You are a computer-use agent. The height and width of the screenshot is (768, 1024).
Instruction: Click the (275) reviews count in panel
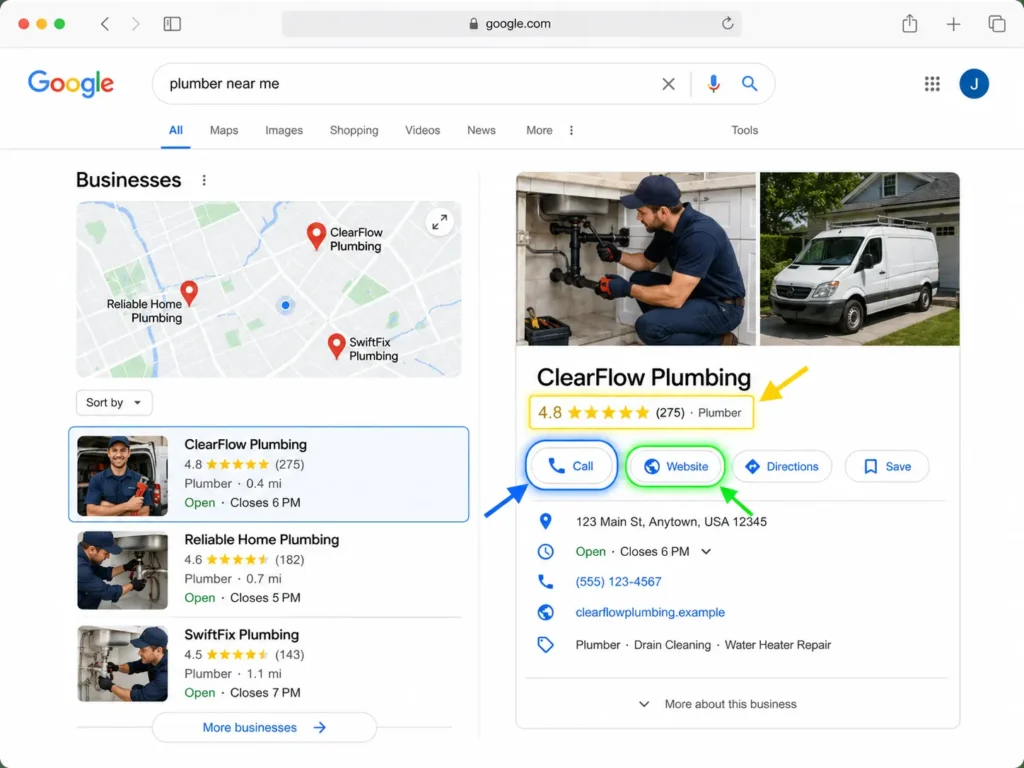click(670, 413)
